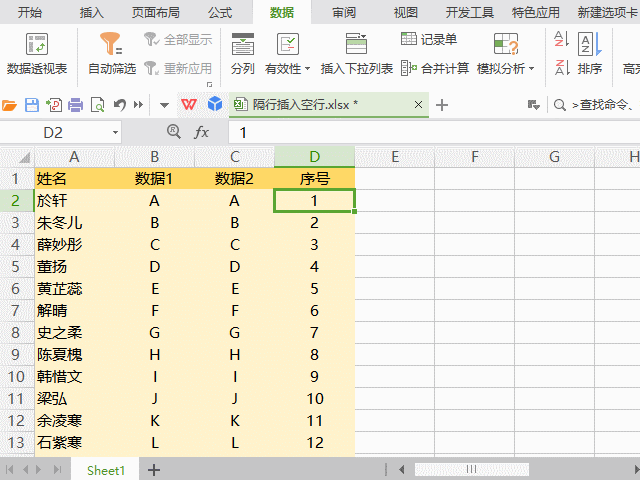
Task: Open the 排序 custom sort dialog
Action: click(x=590, y=54)
